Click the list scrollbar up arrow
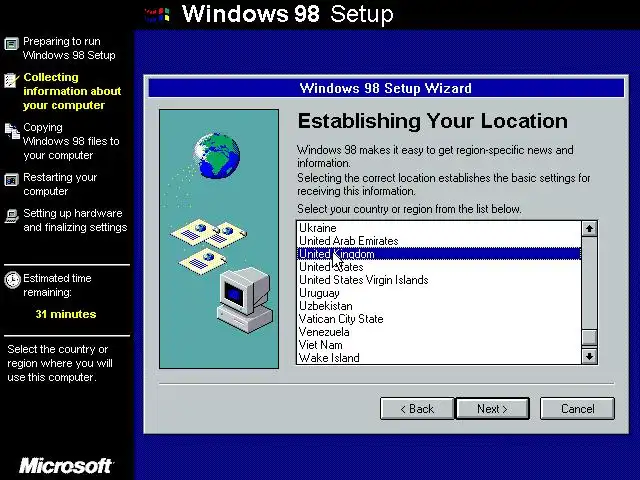This screenshot has width=640, height=480. click(589, 229)
